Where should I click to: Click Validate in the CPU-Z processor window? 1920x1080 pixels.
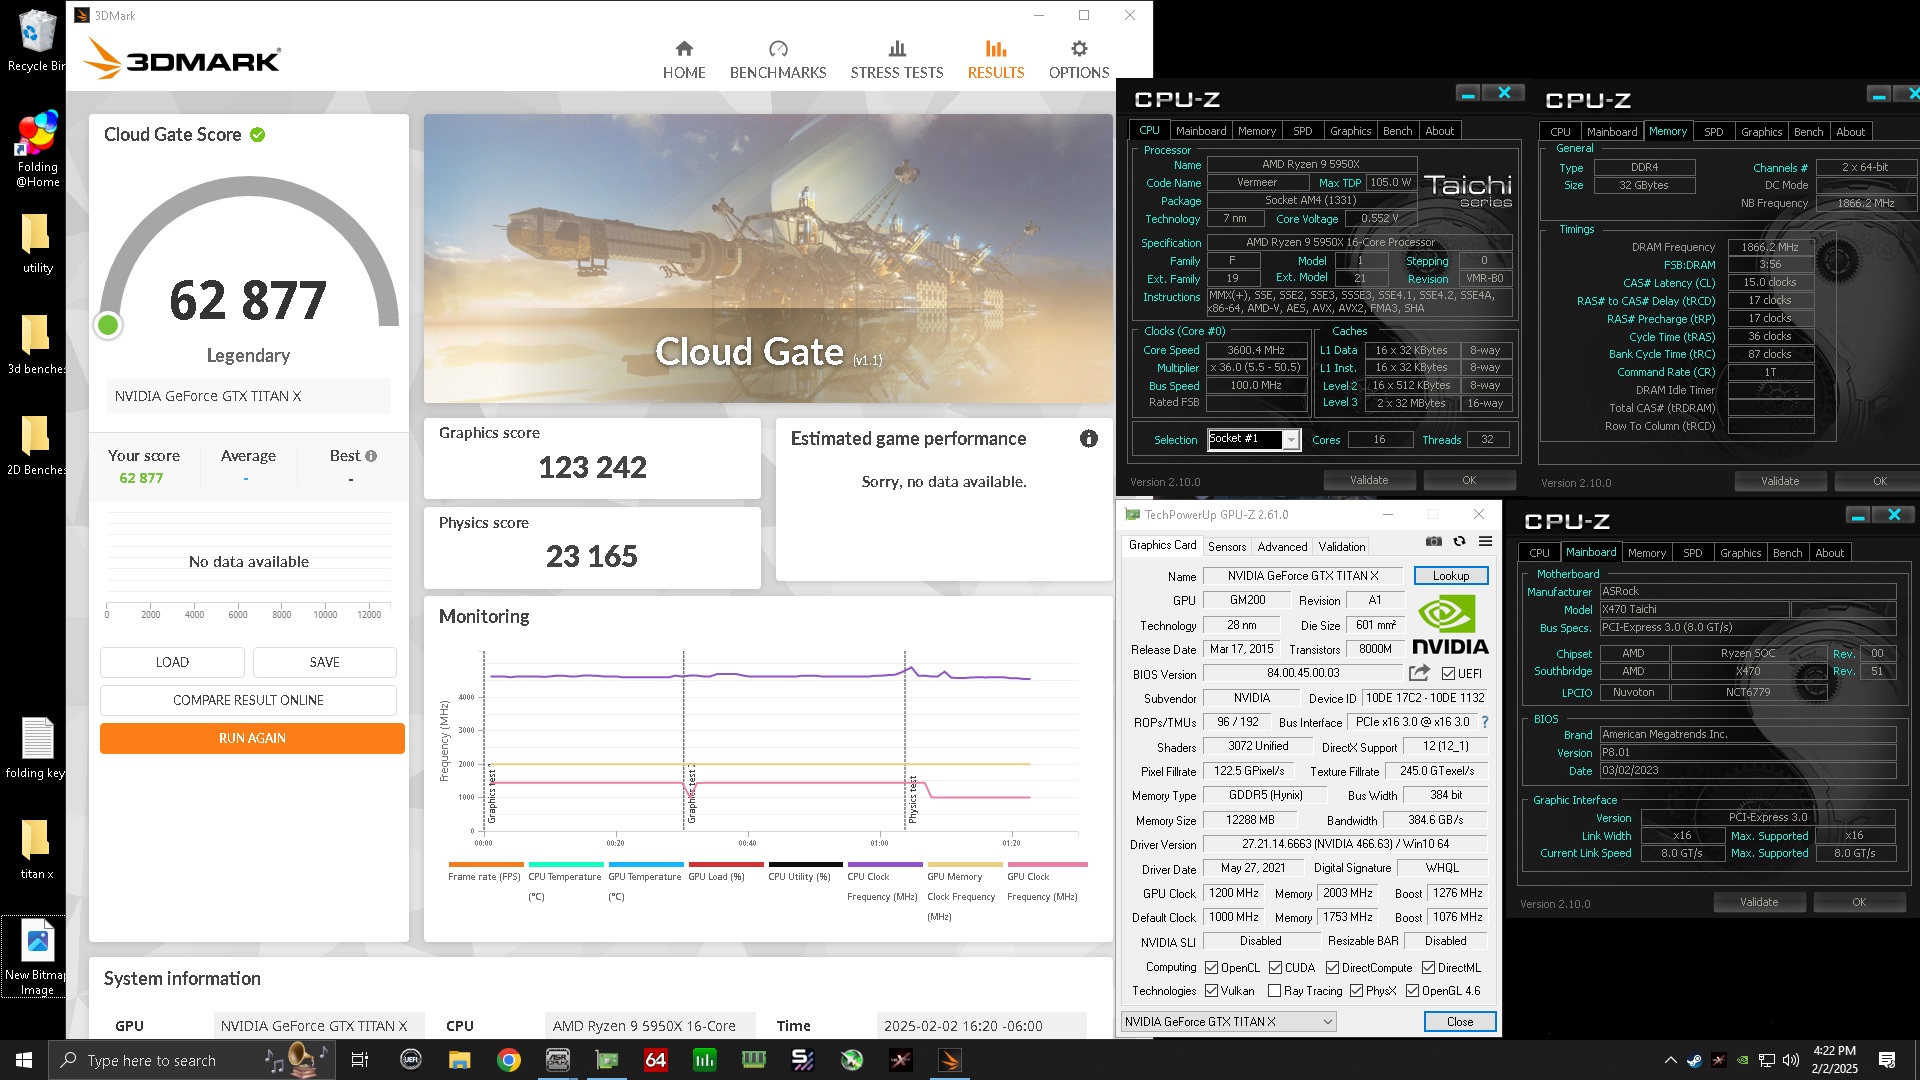click(1369, 481)
